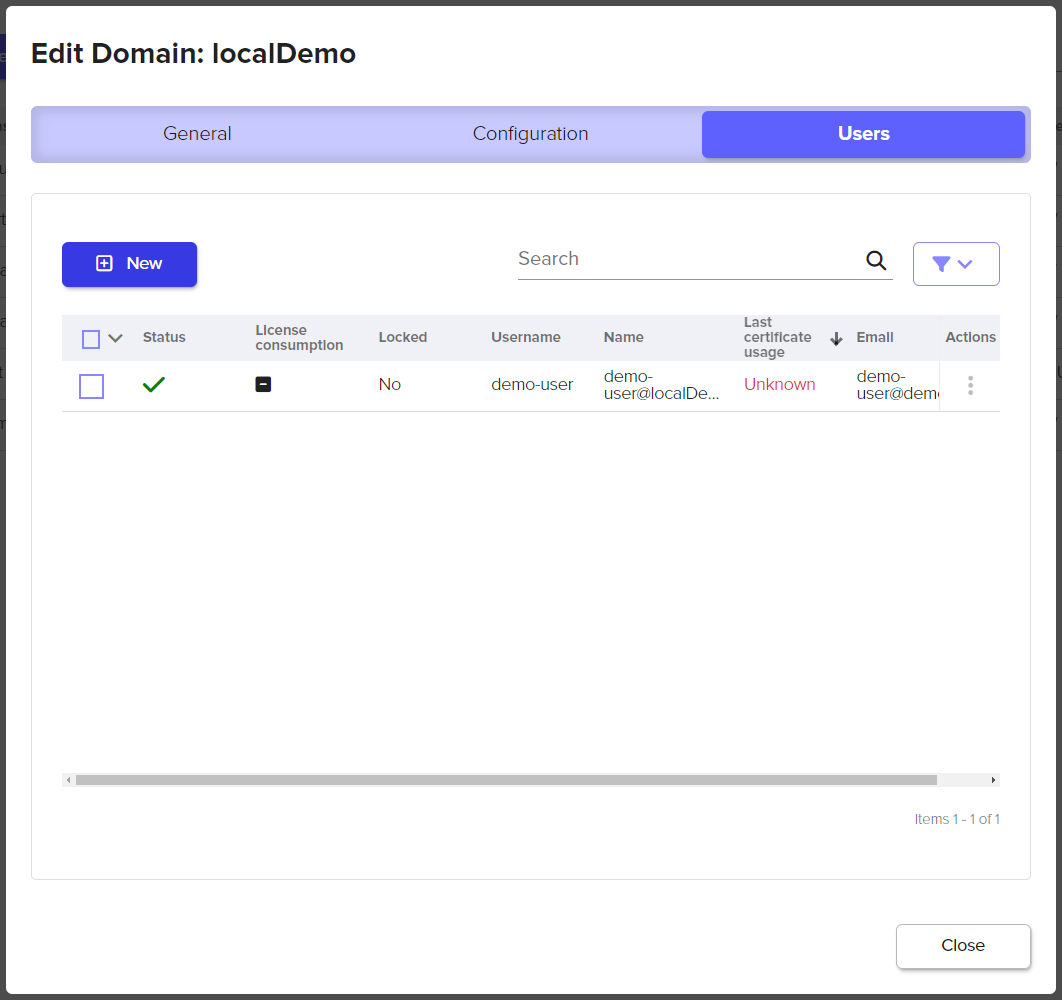Click the Unknown certificate usage value
This screenshot has height=1000, width=1062.
click(779, 385)
